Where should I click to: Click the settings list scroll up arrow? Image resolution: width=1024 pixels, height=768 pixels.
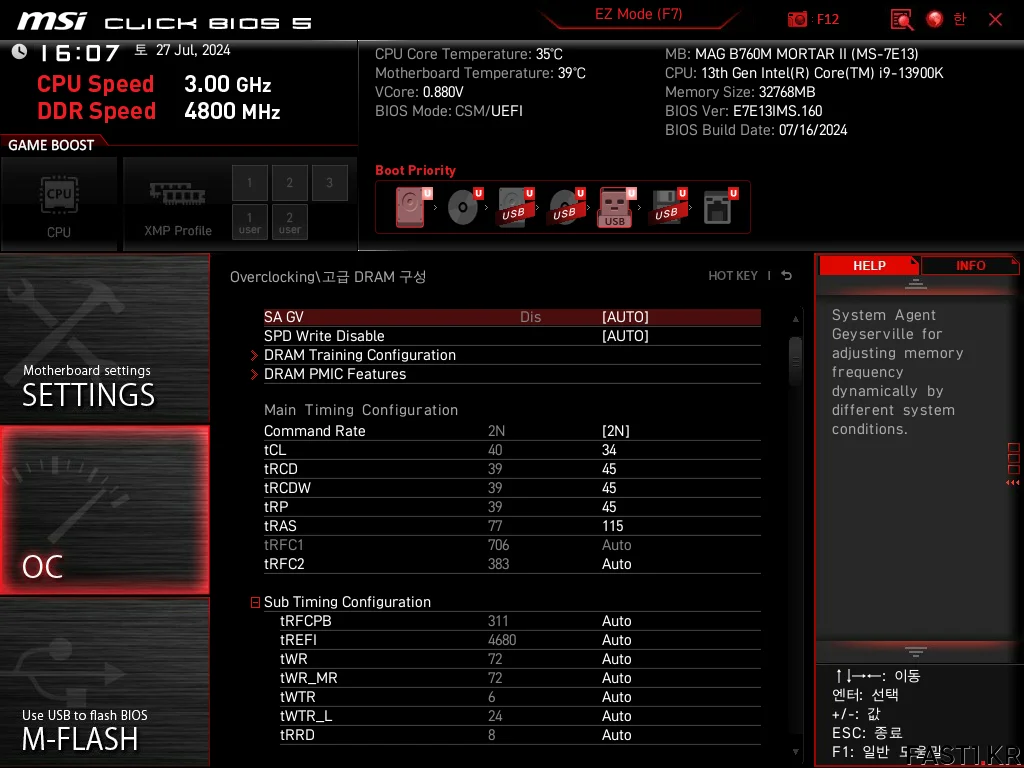[x=795, y=319]
